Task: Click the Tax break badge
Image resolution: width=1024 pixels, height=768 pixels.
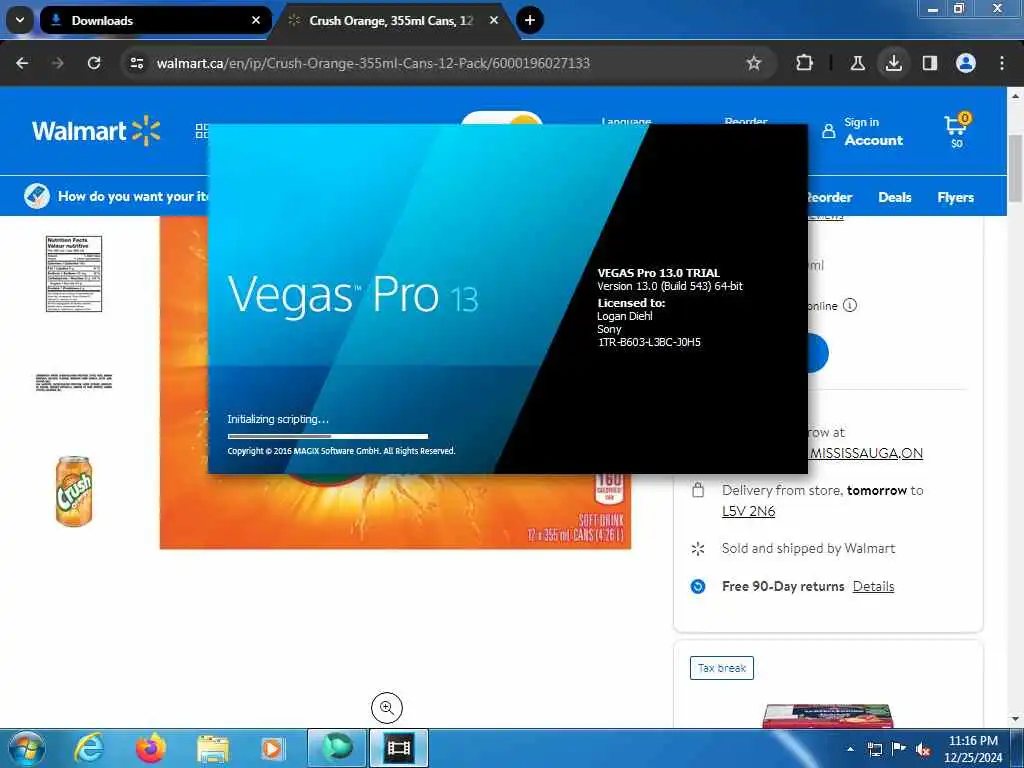Action: 722,668
